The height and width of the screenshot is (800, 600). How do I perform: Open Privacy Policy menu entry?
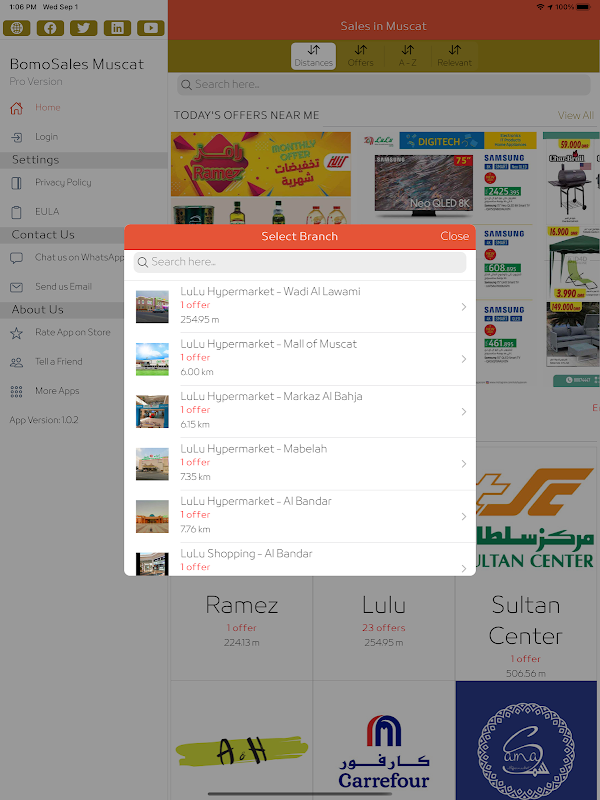click(x=63, y=182)
